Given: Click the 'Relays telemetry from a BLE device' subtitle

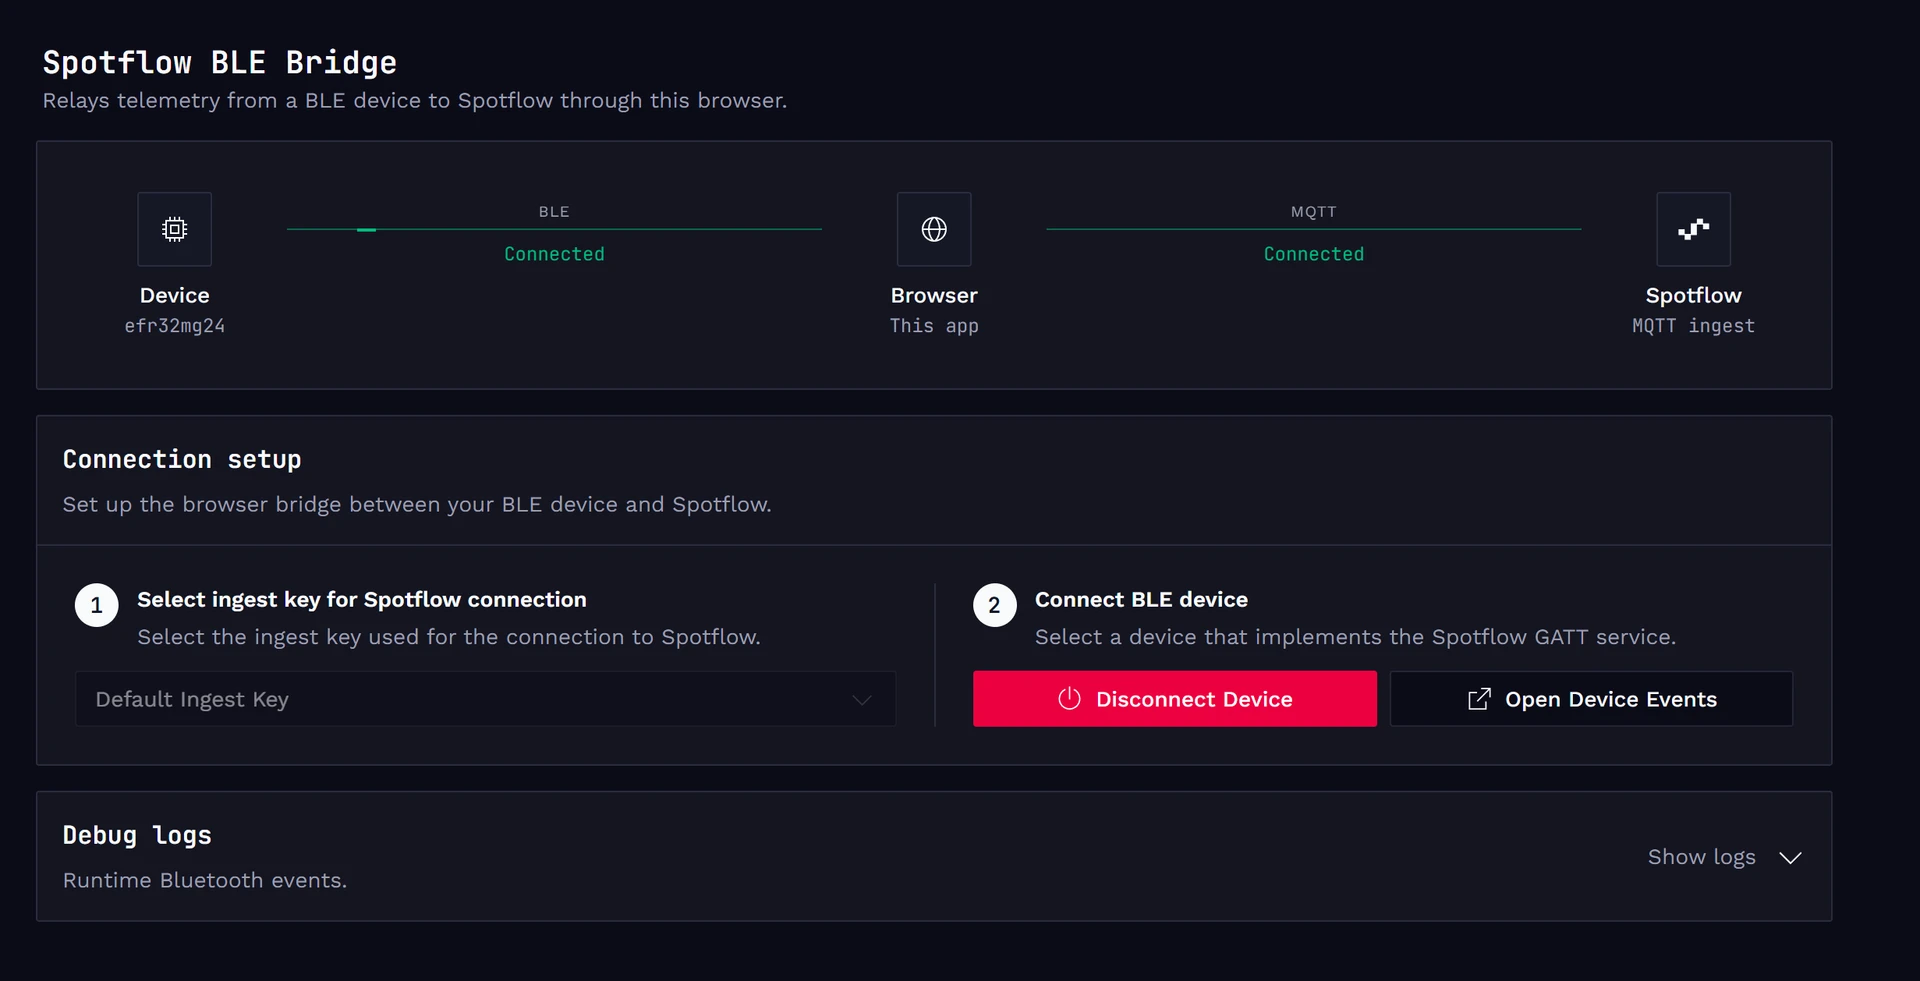Looking at the screenshot, I should (414, 100).
